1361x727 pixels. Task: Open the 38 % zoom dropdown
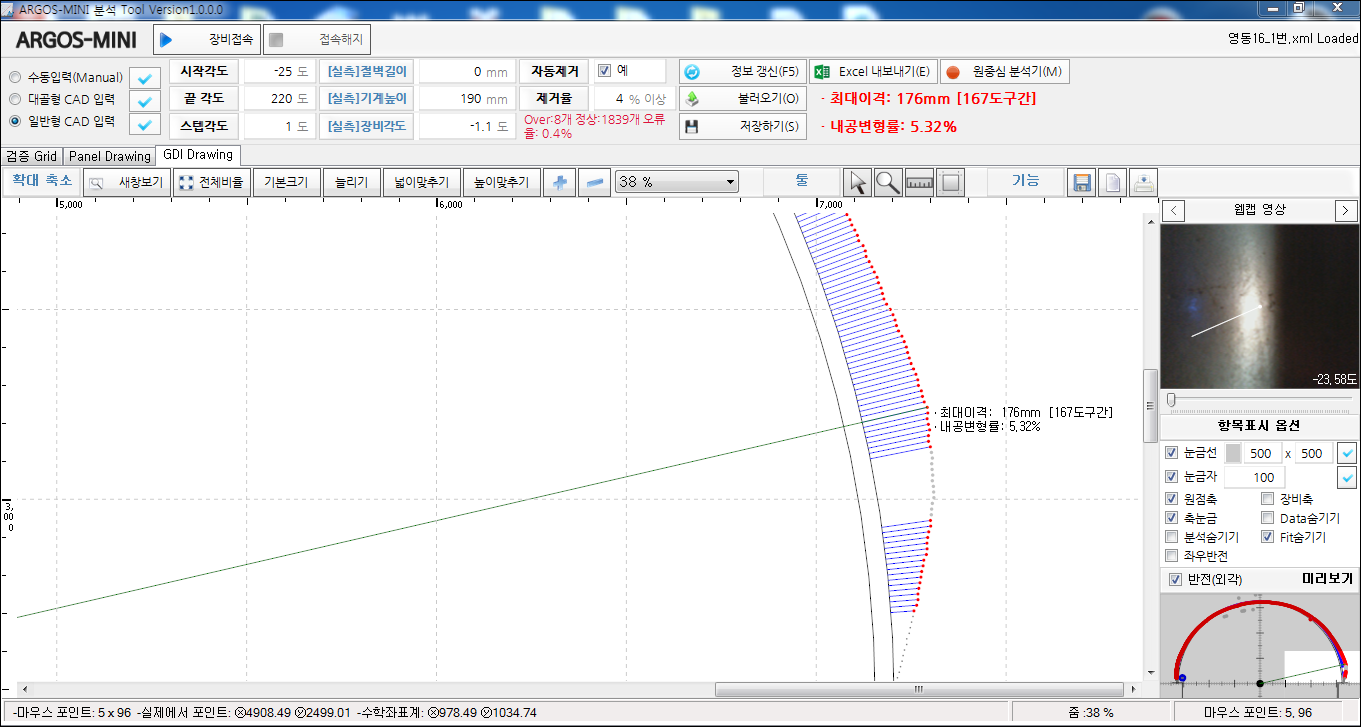677,182
